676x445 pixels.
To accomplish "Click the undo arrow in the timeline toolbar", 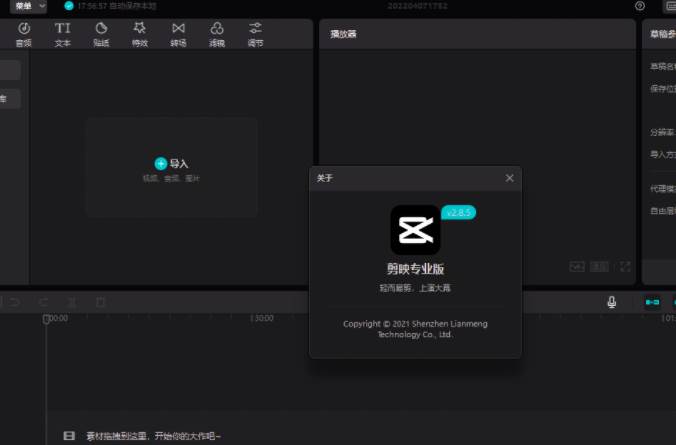I will coord(14,302).
